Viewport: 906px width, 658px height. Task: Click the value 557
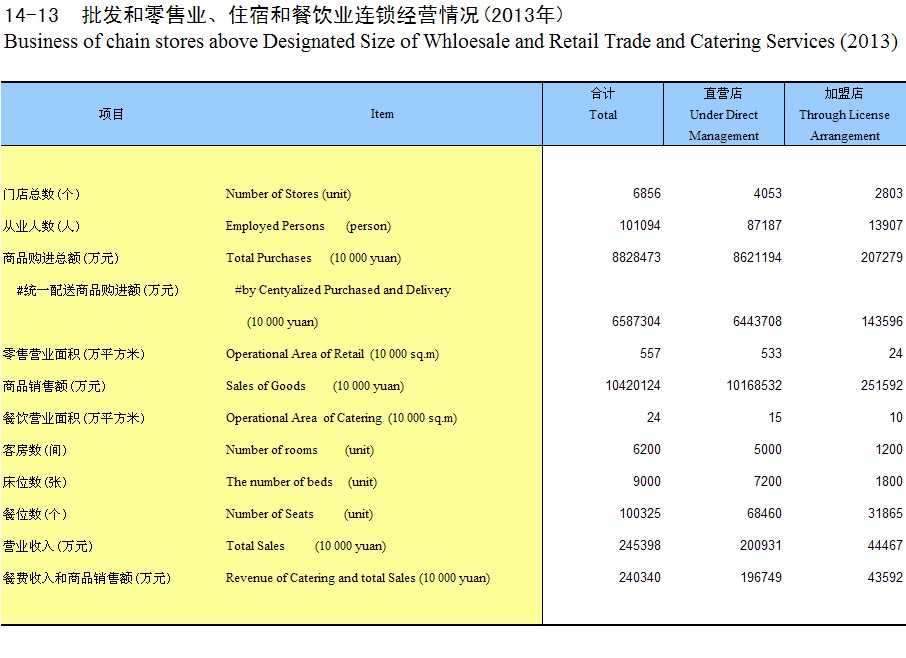point(650,354)
